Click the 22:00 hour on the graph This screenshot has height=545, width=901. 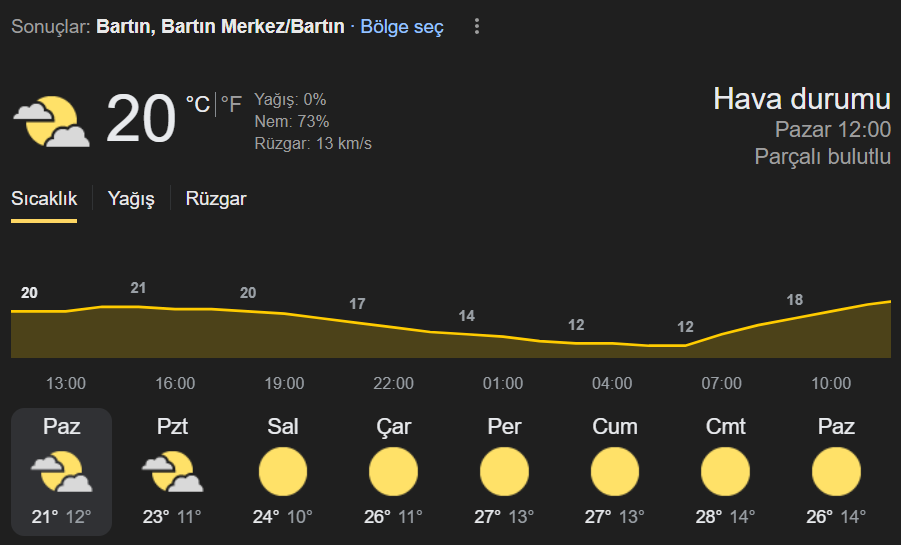pyautogui.click(x=394, y=383)
